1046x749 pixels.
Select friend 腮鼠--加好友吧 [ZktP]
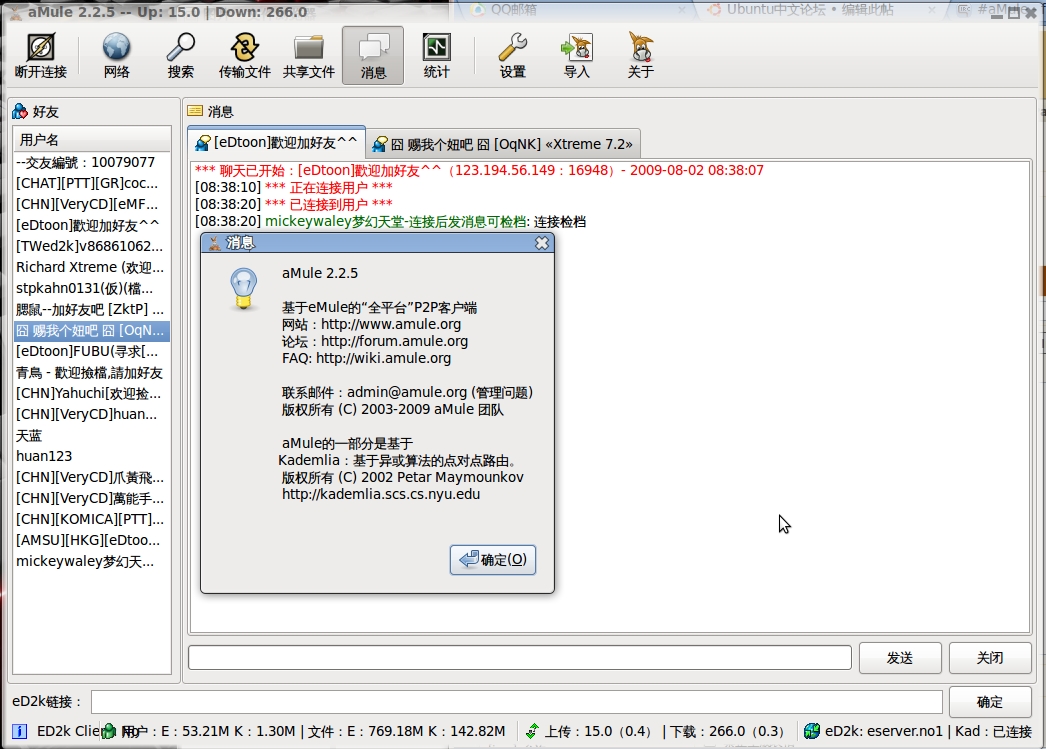(x=92, y=309)
